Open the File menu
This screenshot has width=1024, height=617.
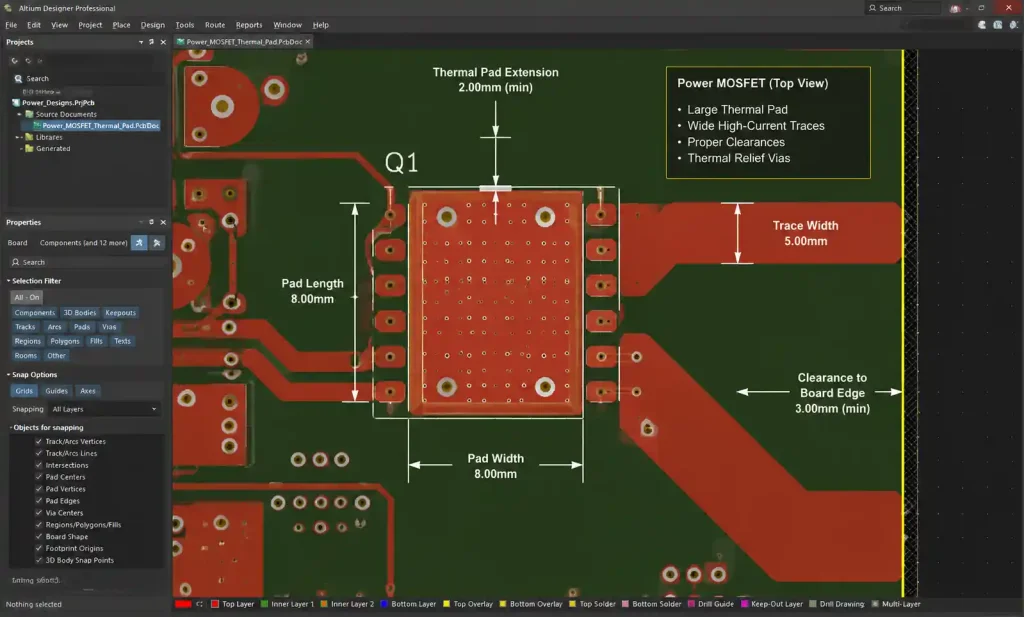pyautogui.click(x=11, y=25)
